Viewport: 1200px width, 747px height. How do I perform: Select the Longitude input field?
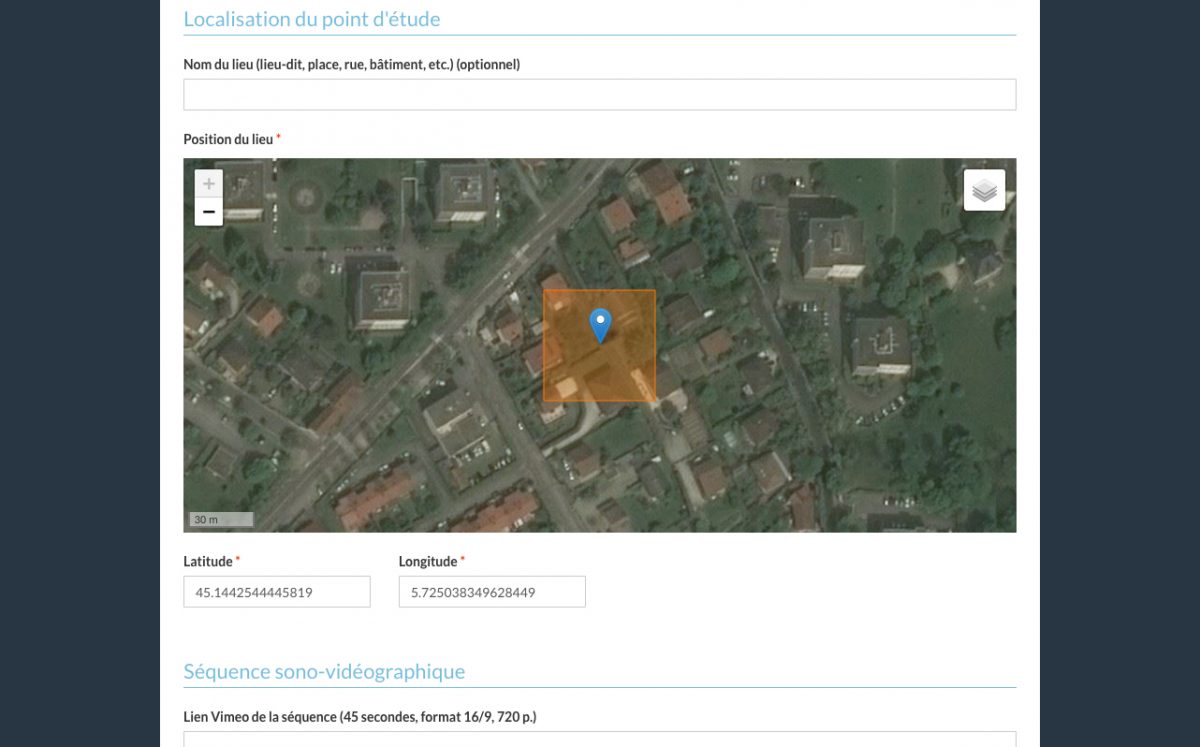click(491, 592)
